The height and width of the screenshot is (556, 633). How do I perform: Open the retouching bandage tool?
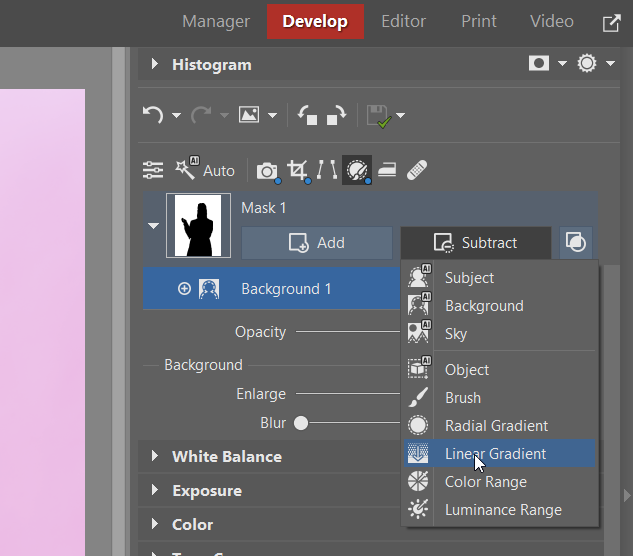(418, 170)
